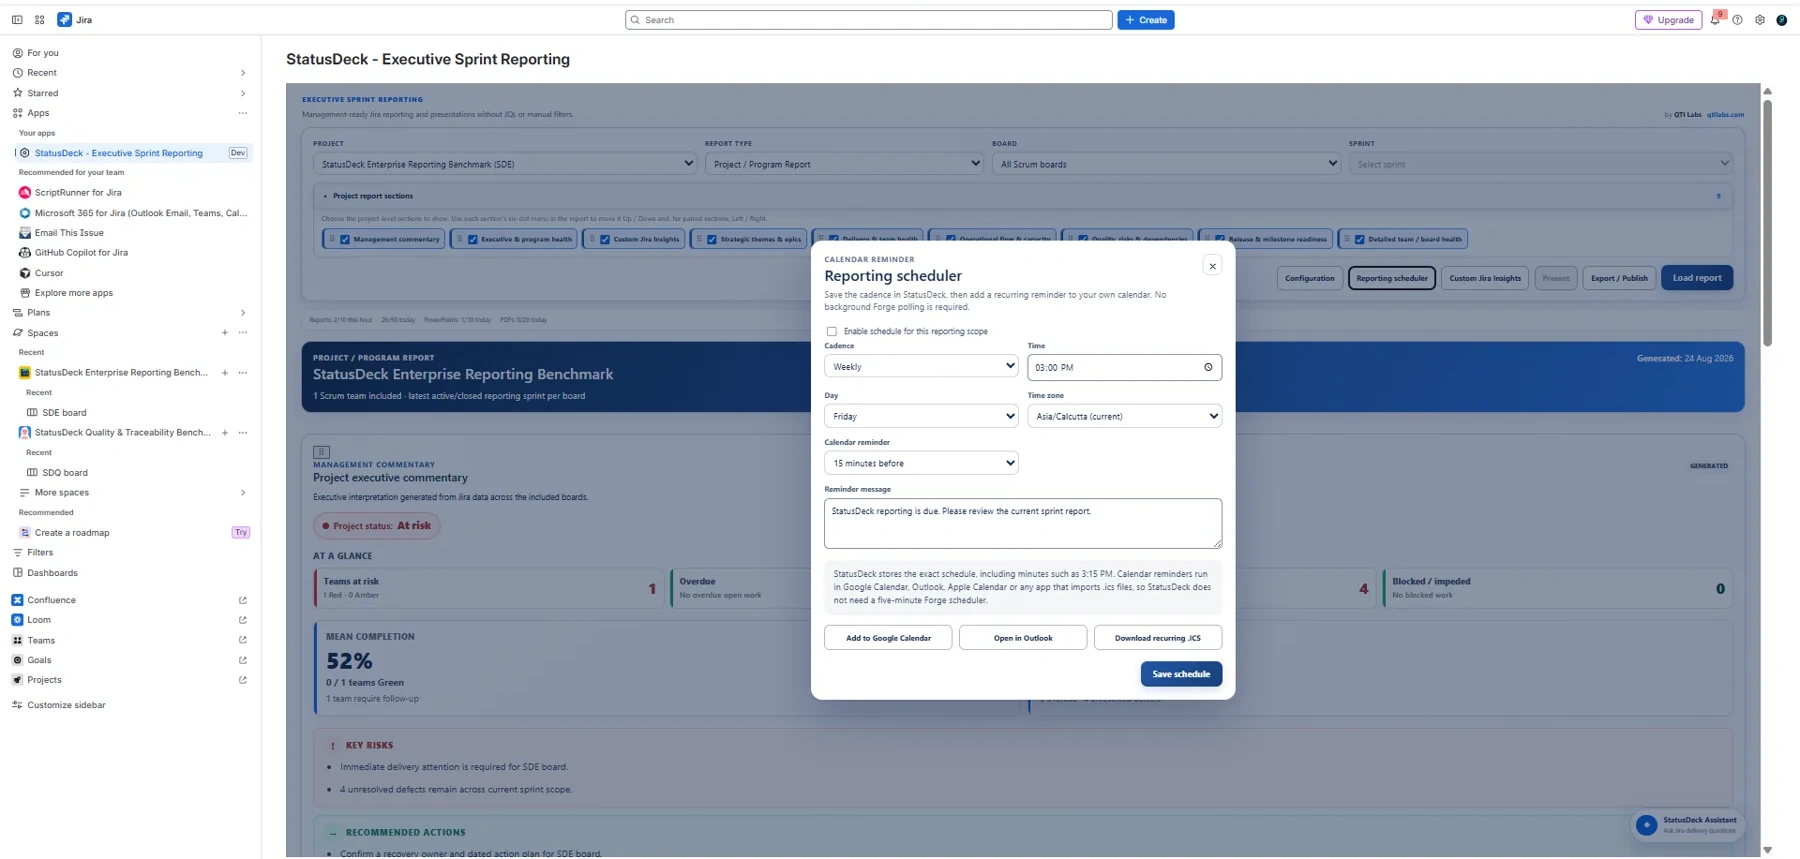The width and height of the screenshot is (1800, 859).
Task: Open GitHub Copilot for Jira
Action: [81, 252]
